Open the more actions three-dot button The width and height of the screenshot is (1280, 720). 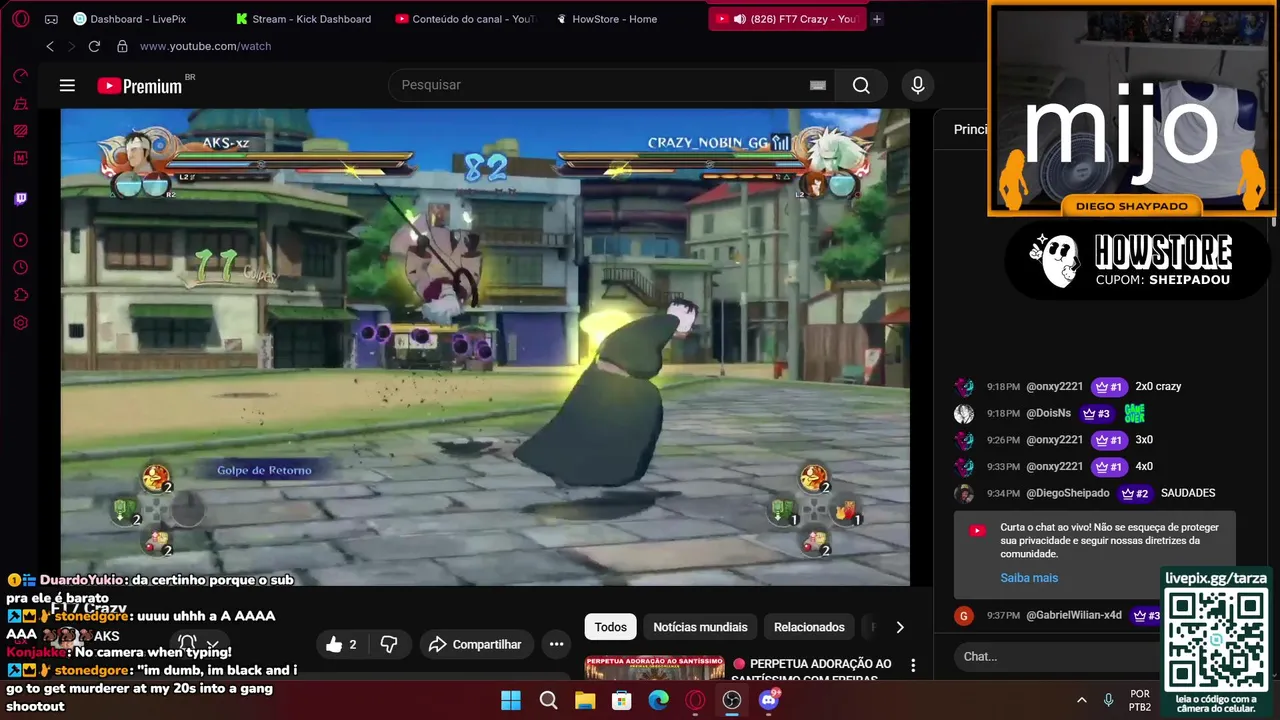pos(556,645)
